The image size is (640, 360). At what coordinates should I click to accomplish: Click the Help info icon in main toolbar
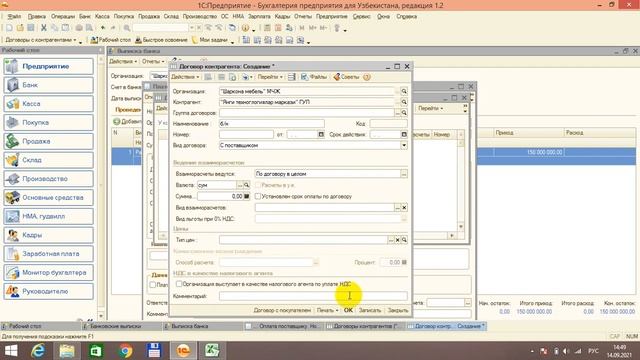[x=245, y=28]
